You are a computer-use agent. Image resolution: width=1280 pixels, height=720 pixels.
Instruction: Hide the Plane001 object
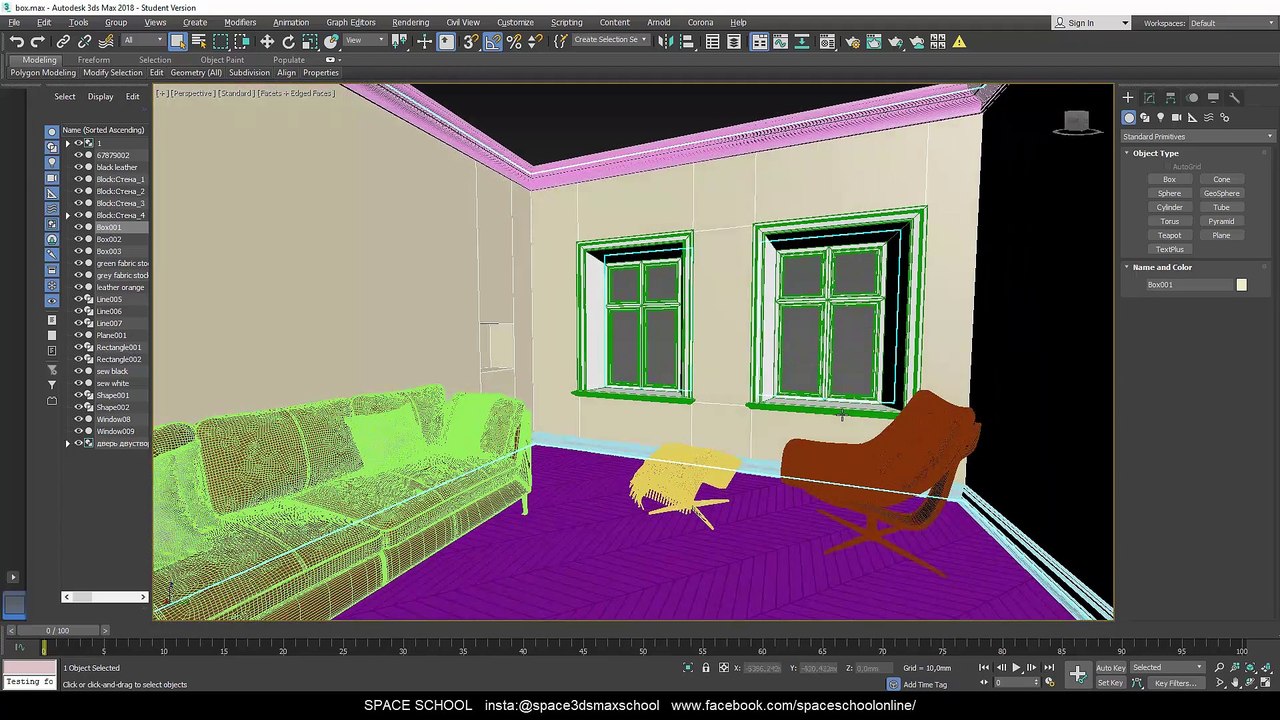click(78, 335)
